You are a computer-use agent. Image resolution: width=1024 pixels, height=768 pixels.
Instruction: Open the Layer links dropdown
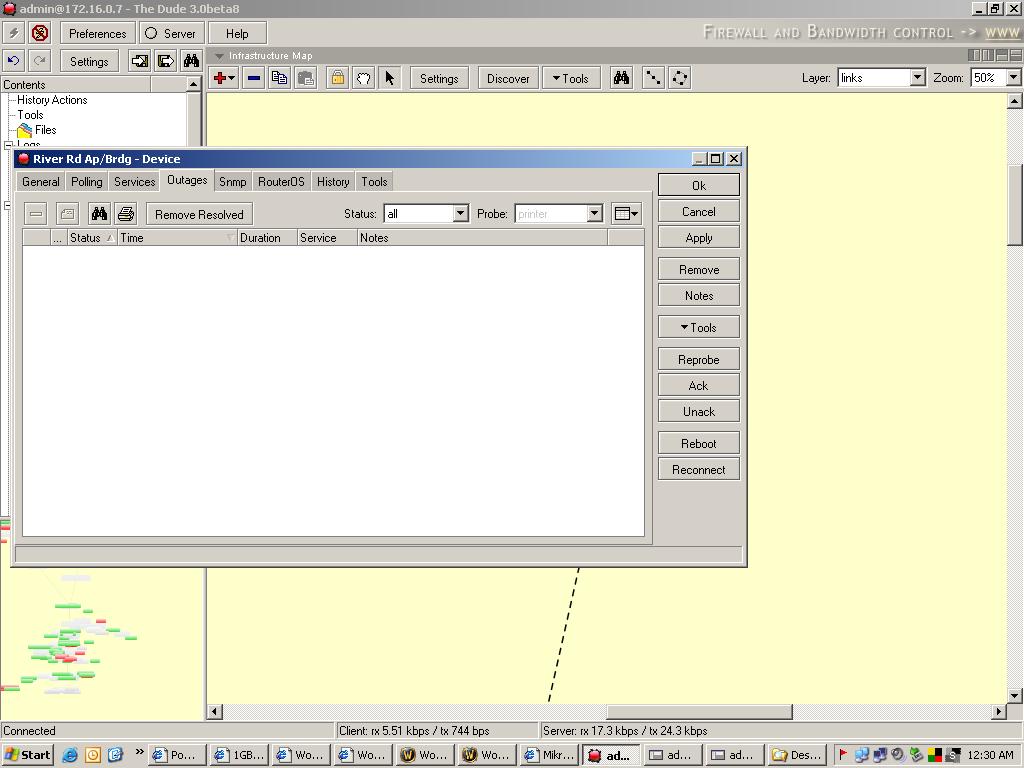tap(917, 78)
